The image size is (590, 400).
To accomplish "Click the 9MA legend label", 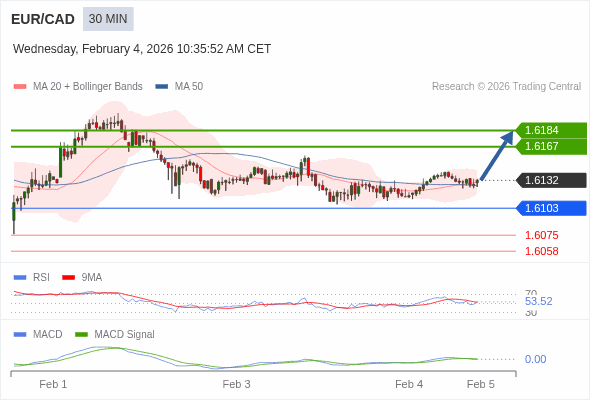I will click(92, 278).
